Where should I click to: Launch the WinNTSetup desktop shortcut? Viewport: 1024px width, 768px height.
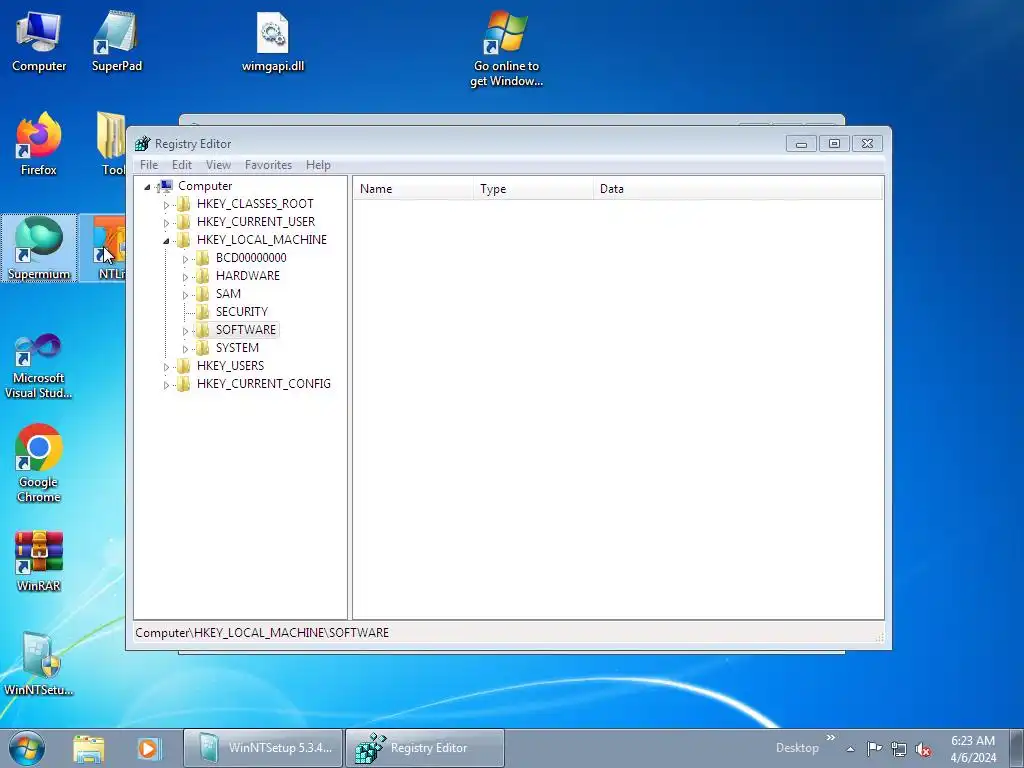coord(39,664)
